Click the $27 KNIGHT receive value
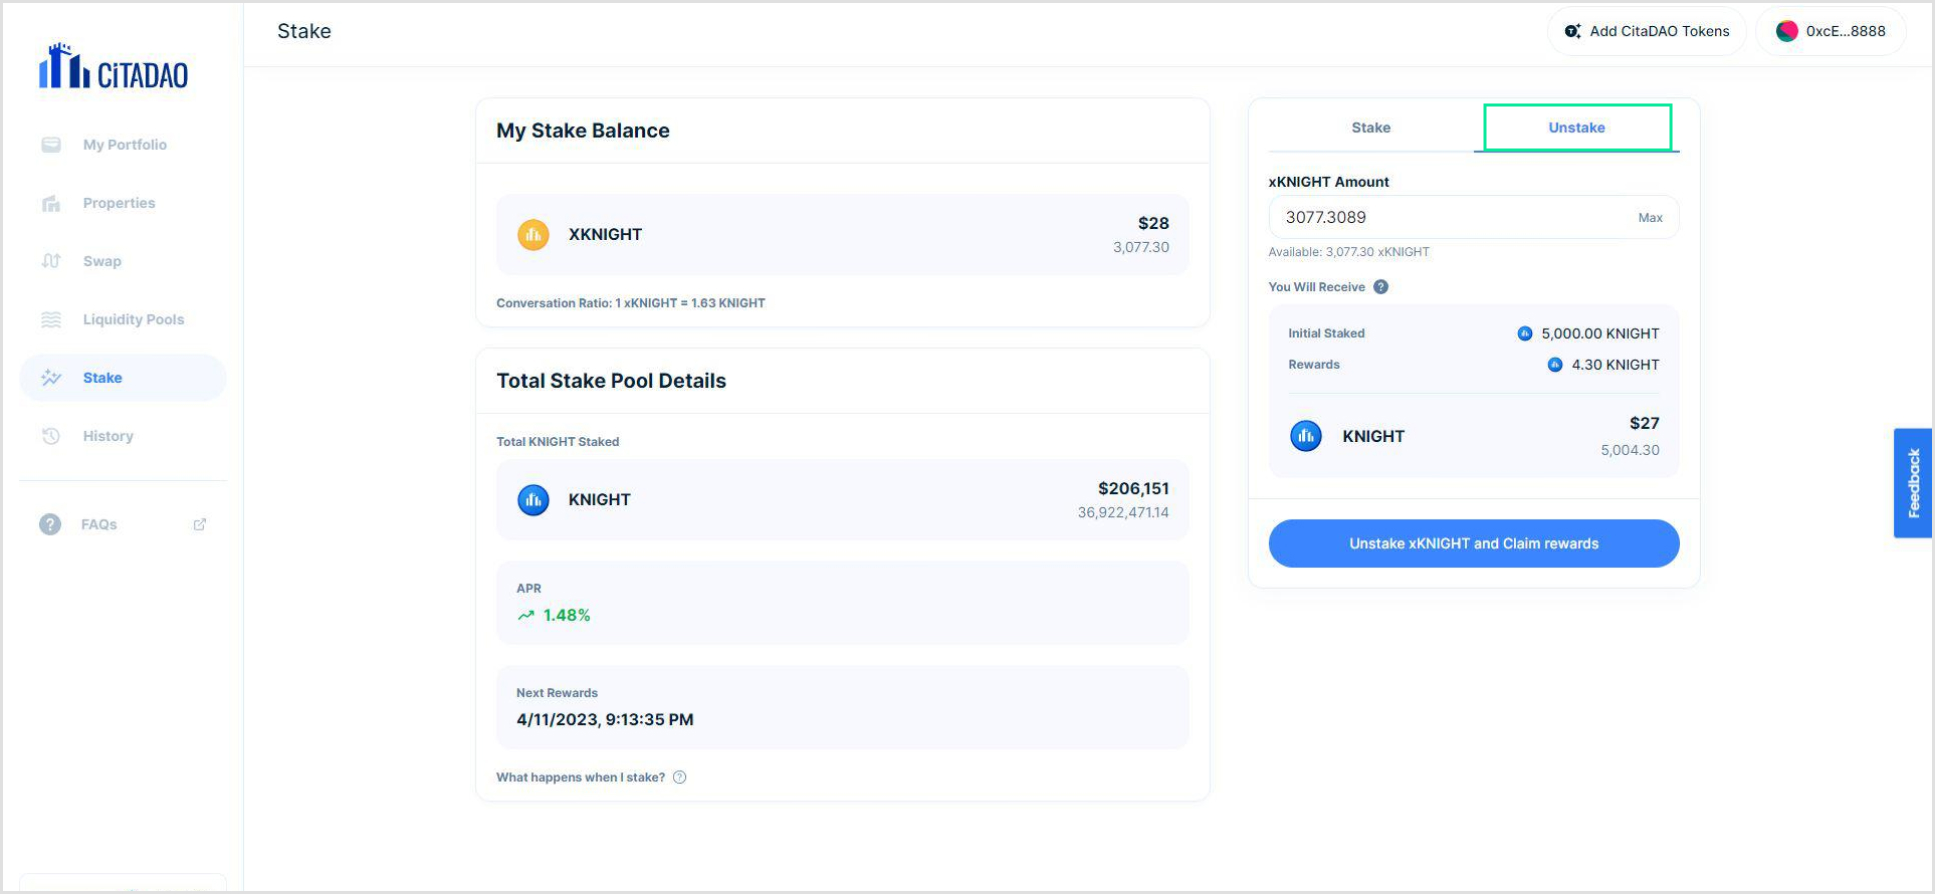This screenshot has height=894, width=1935. [x=1644, y=423]
